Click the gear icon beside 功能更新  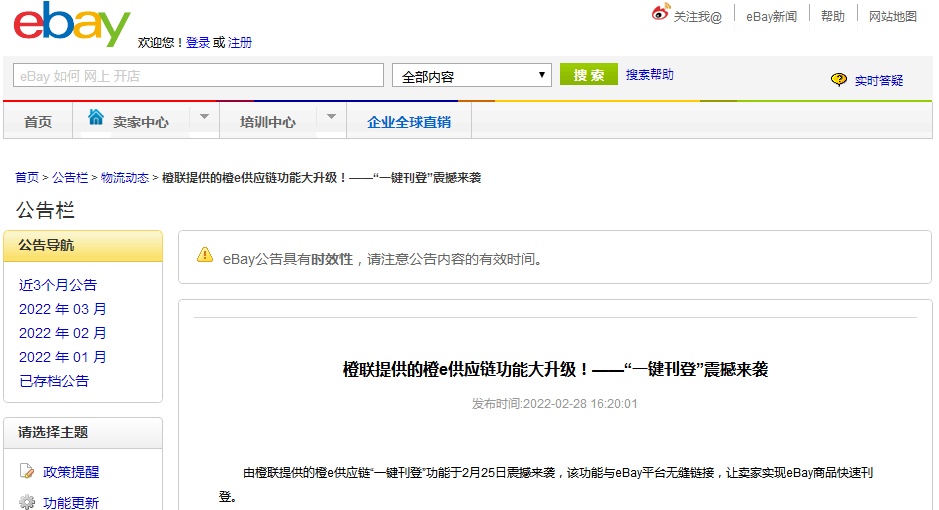[x=27, y=502]
